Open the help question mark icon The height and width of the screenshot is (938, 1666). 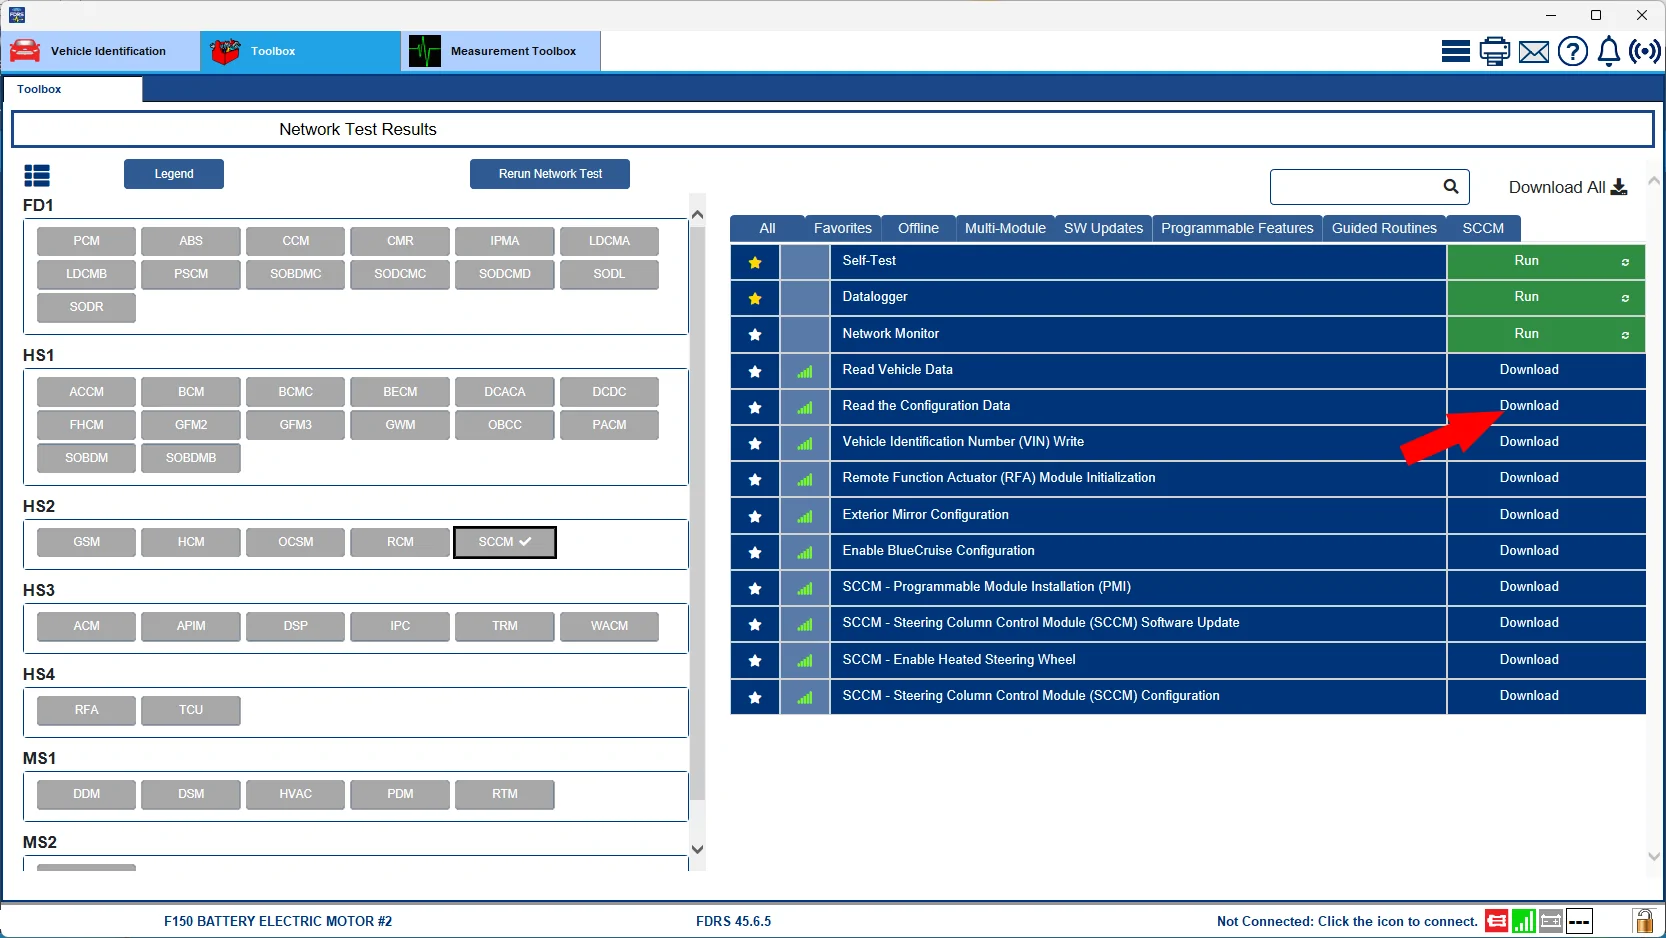pyautogui.click(x=1573, y=51)
